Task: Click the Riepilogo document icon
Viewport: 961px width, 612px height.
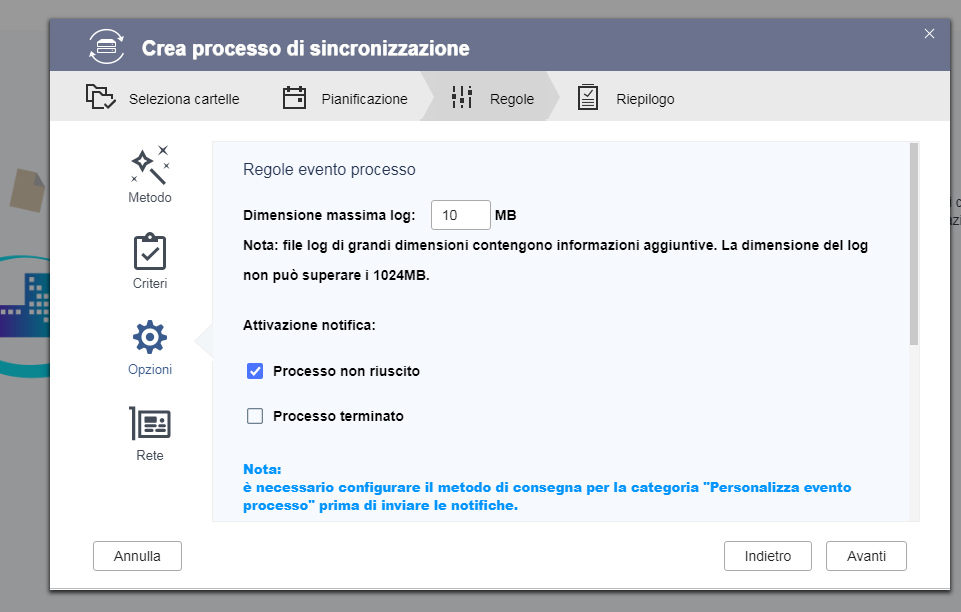Action: [x=588, y=98]
